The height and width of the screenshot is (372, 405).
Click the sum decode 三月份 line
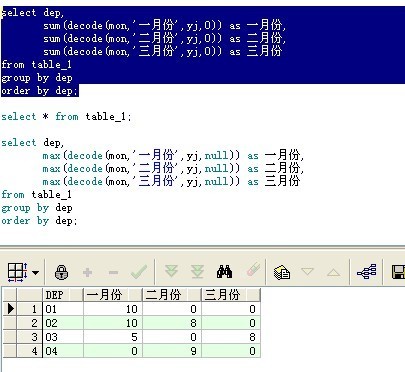[x=163, y=52]
